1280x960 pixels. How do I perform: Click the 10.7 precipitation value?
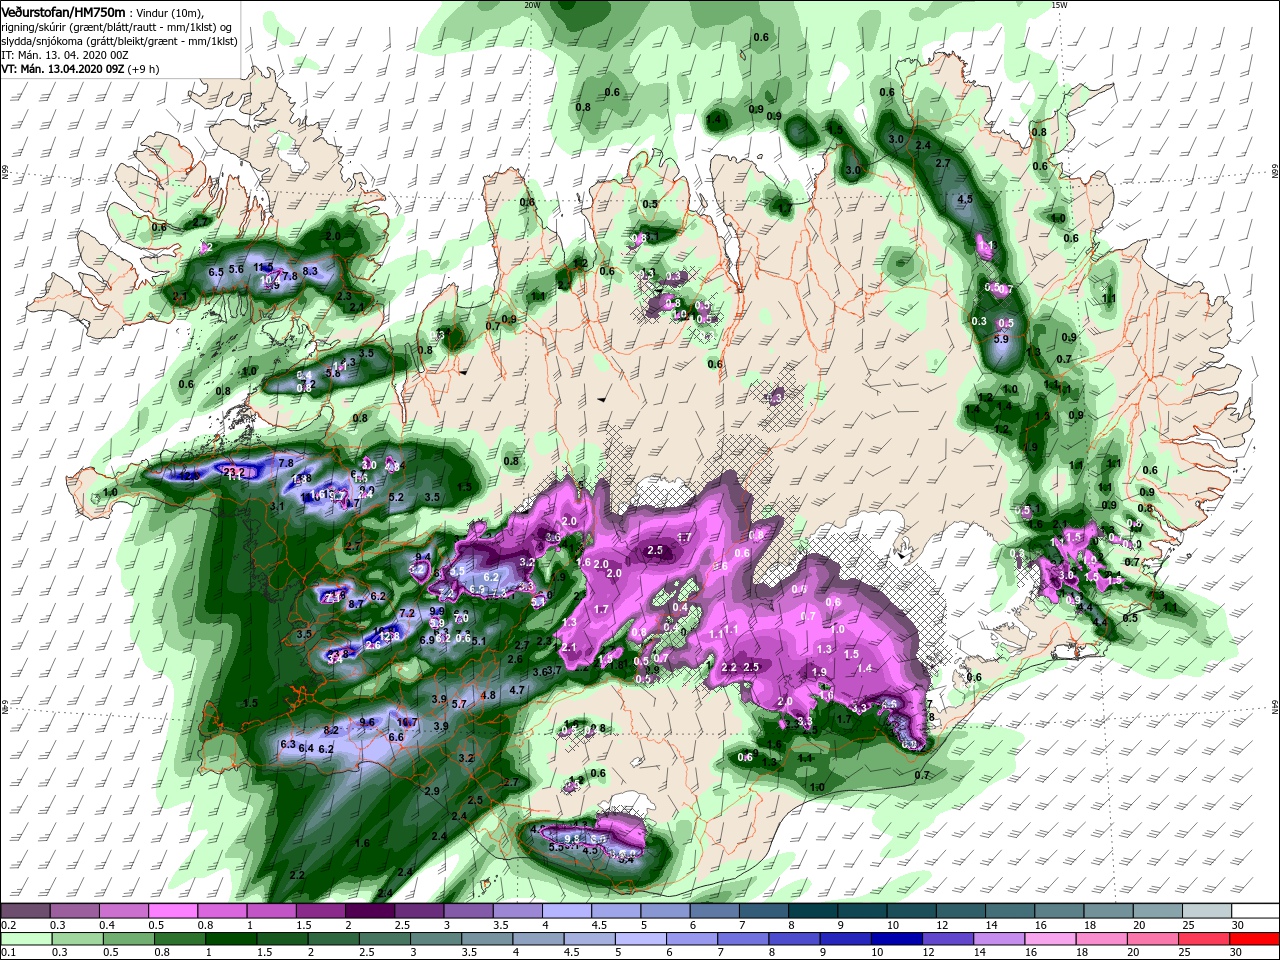(407, 722)
